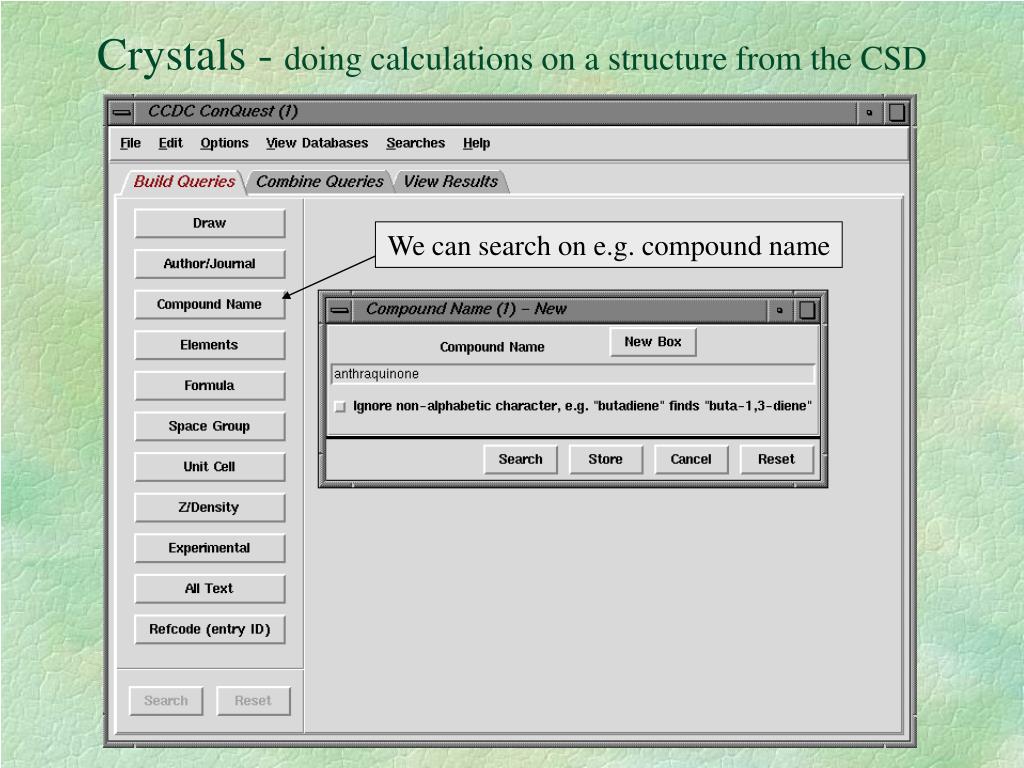Click the Z/Density query button
1024x768 pixels.
(210, 507)
